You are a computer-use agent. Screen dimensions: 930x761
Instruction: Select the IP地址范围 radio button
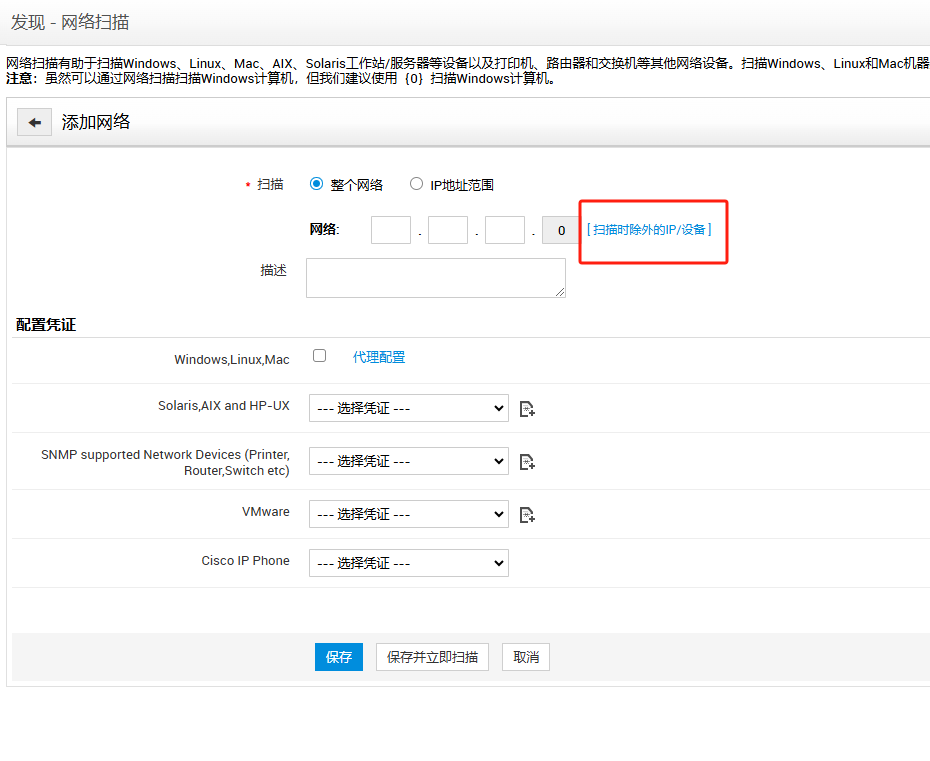417,184
